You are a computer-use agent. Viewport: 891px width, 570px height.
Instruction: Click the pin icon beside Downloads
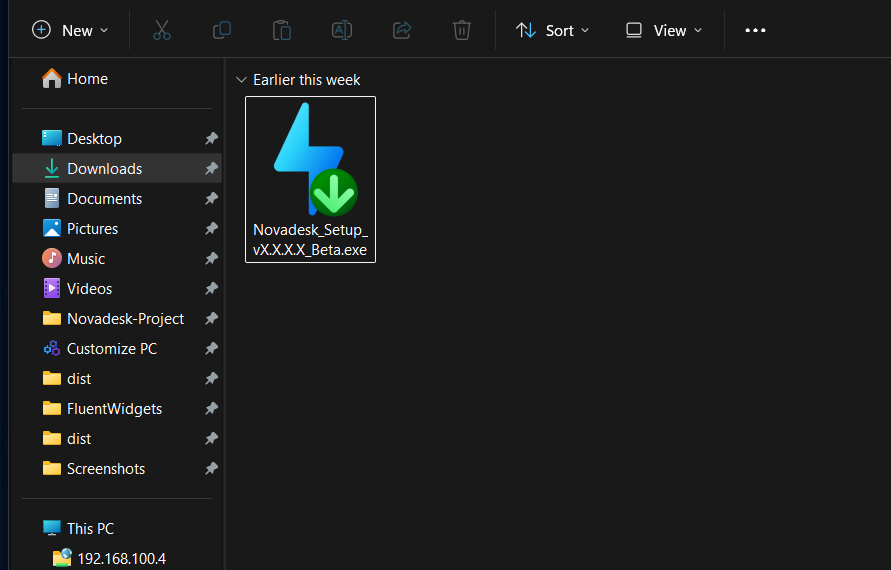211,168
